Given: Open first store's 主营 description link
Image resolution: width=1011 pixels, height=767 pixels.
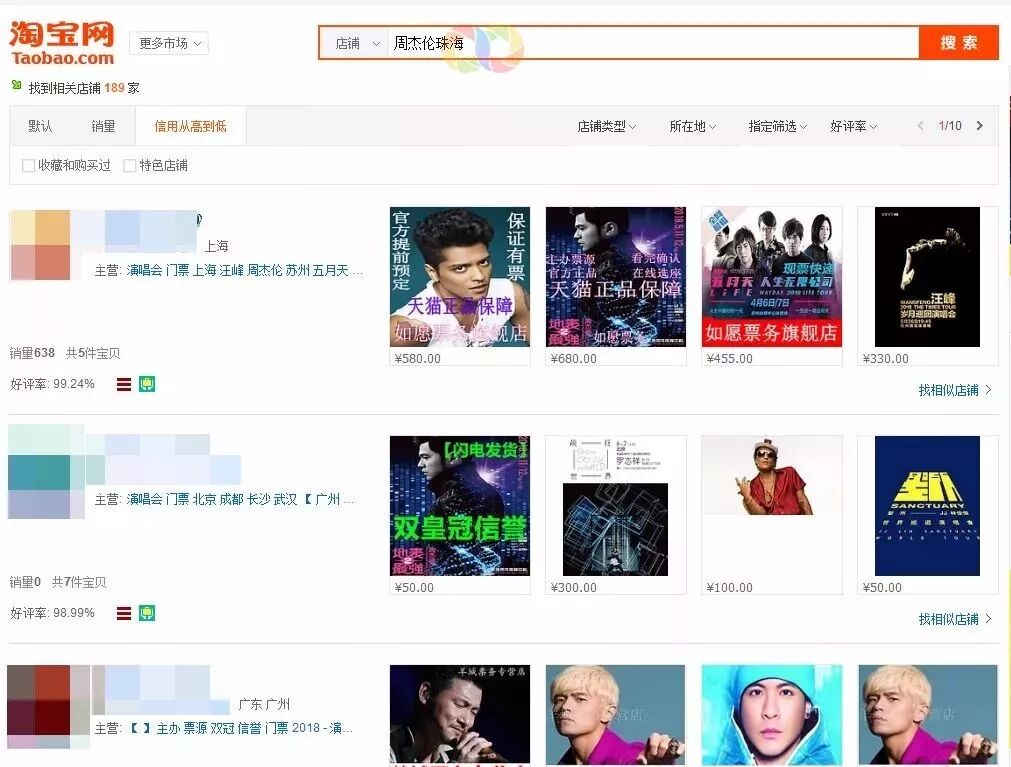Looking at the screenshot, I should (244, 271).
